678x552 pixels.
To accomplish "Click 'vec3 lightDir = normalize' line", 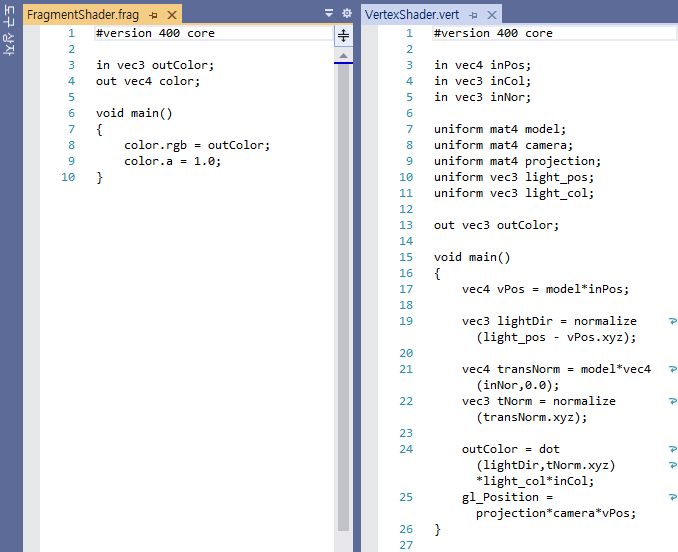I will [549, 321].
